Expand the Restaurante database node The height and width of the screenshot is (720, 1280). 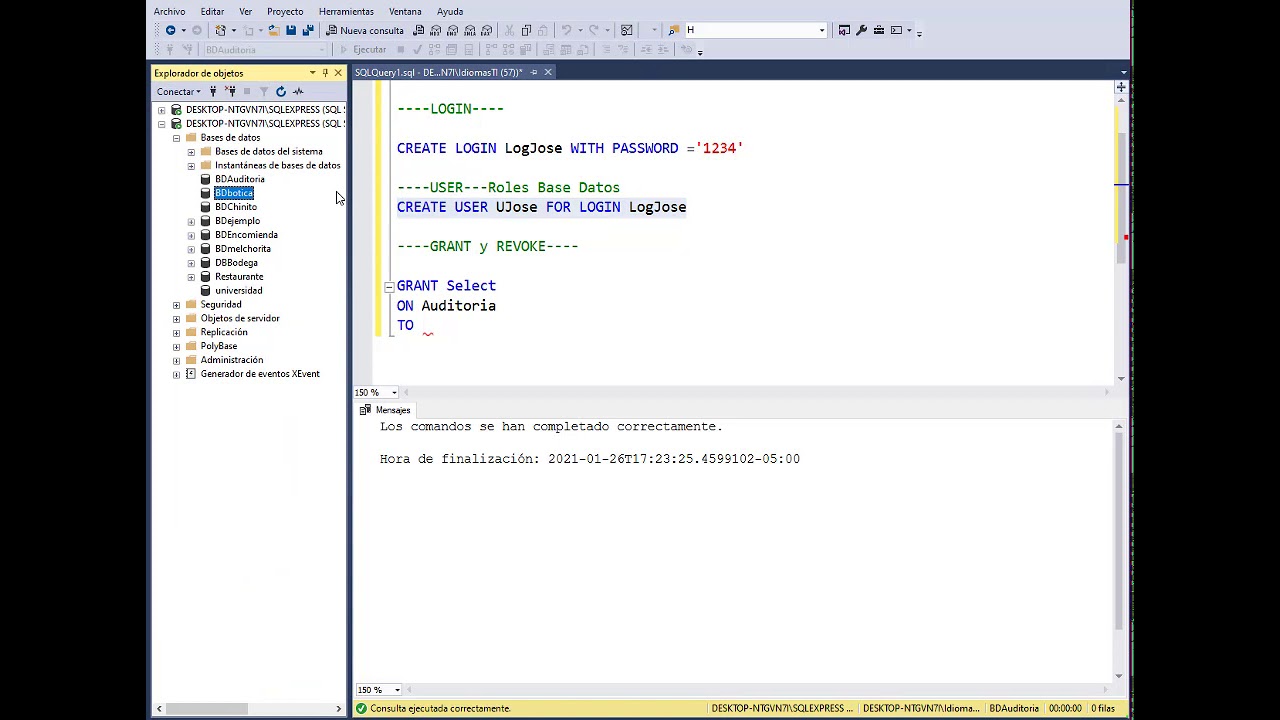coord(191,277)
